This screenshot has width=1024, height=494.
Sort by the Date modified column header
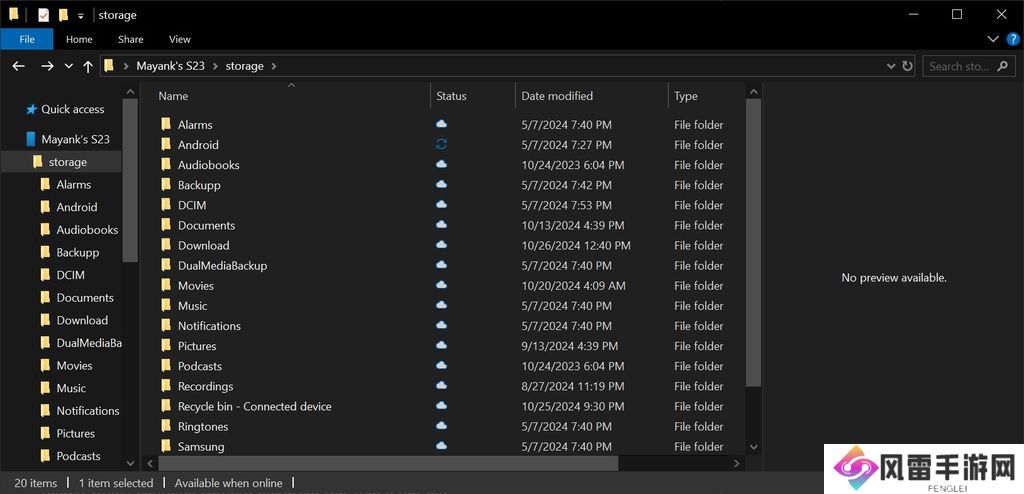point(557,96)
